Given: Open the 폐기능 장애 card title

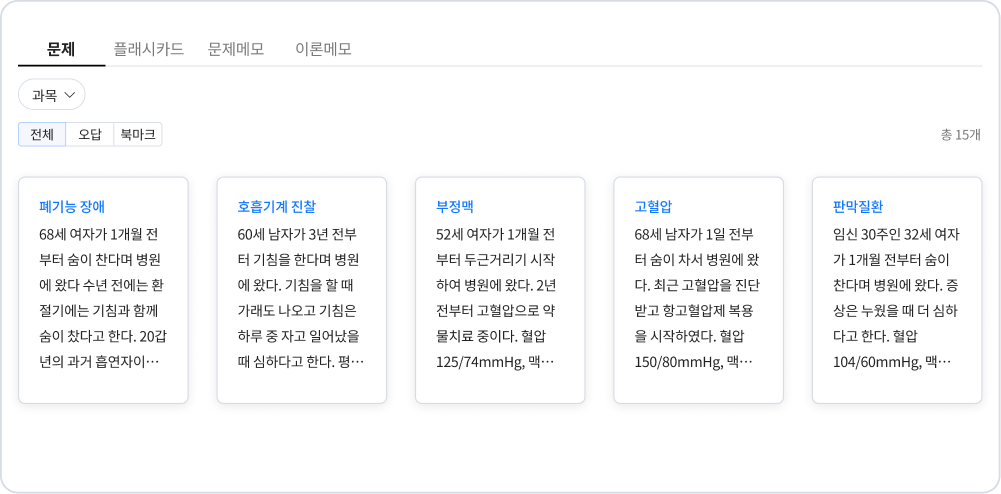Looking at the screenshot, I should pos(72,207).
